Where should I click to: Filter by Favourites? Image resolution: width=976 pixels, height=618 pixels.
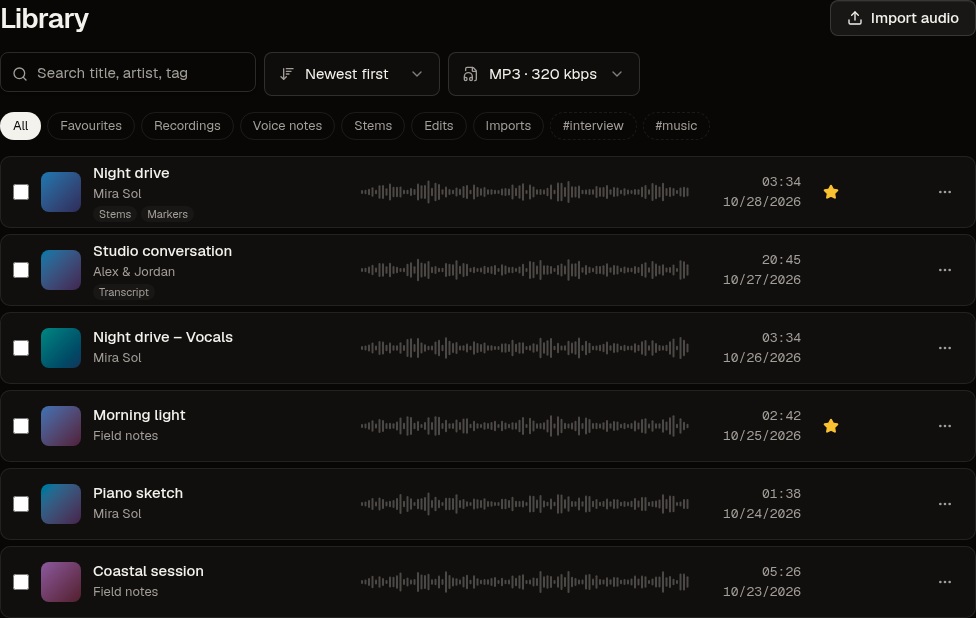pos(91,126)
